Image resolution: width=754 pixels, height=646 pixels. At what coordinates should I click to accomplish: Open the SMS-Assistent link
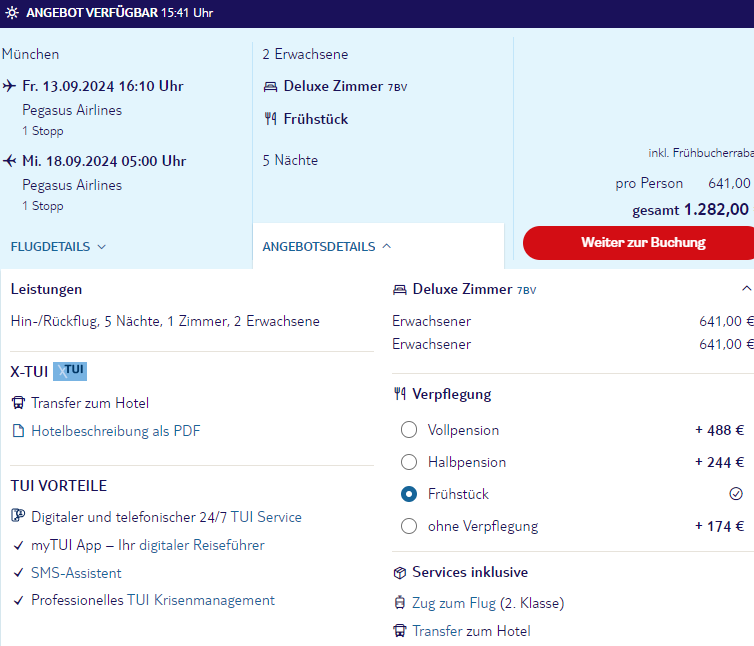coord(76,573)
